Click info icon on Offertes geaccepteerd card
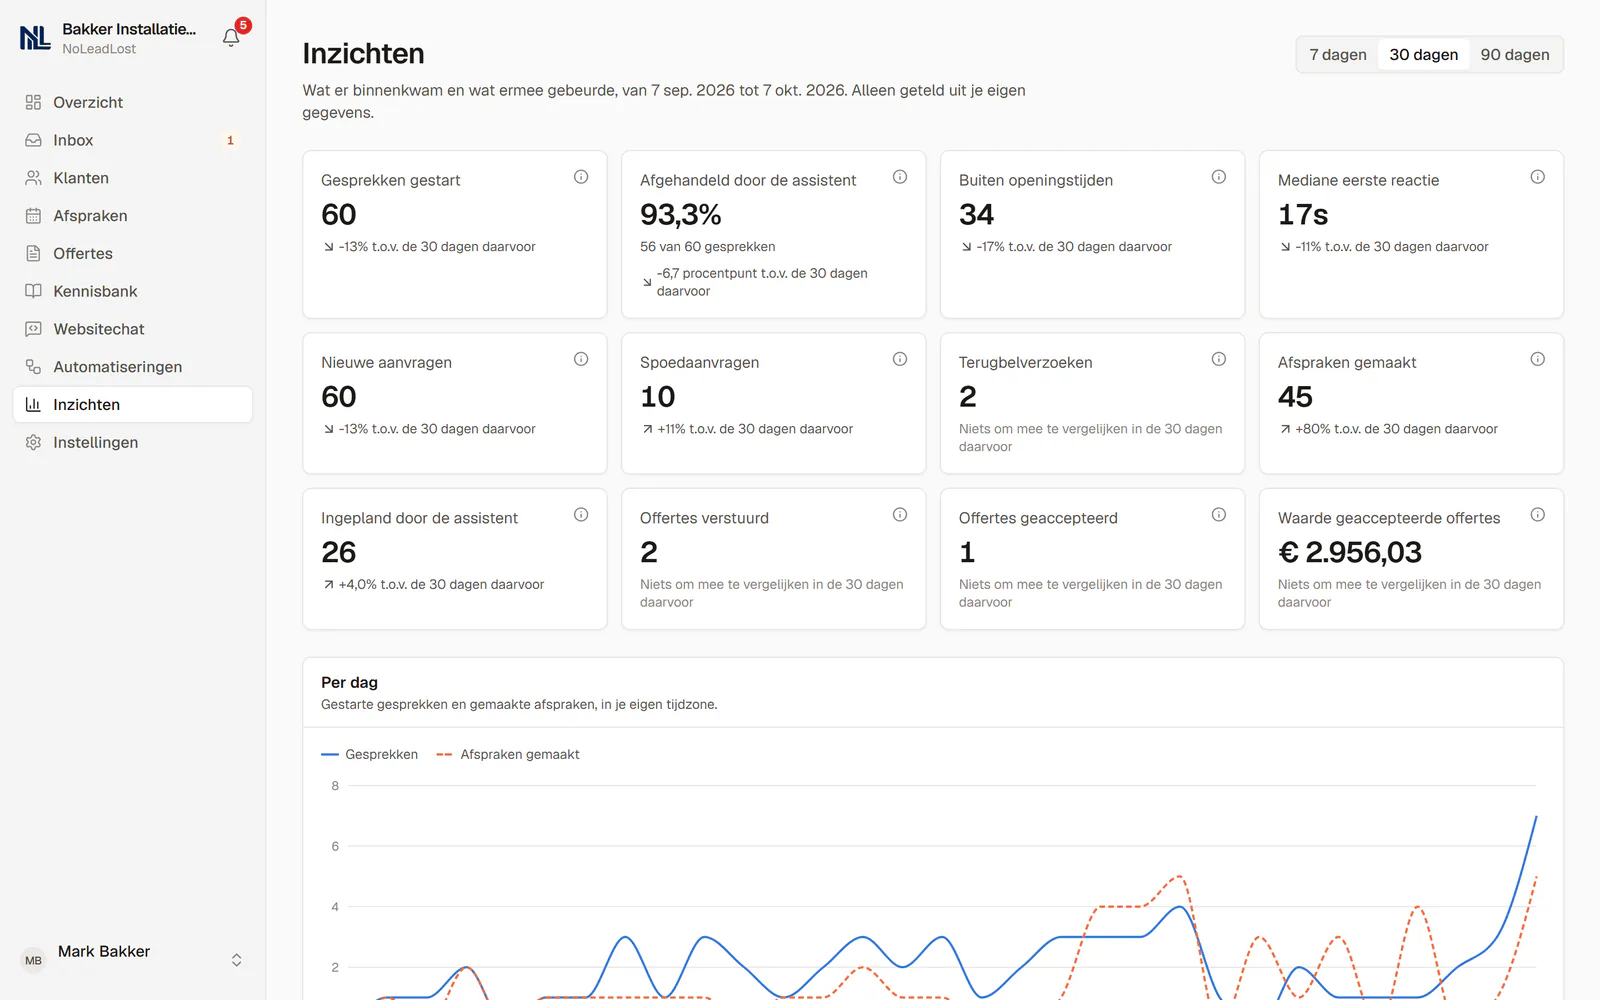The image size is (1600, 1000). (1219, 515)
